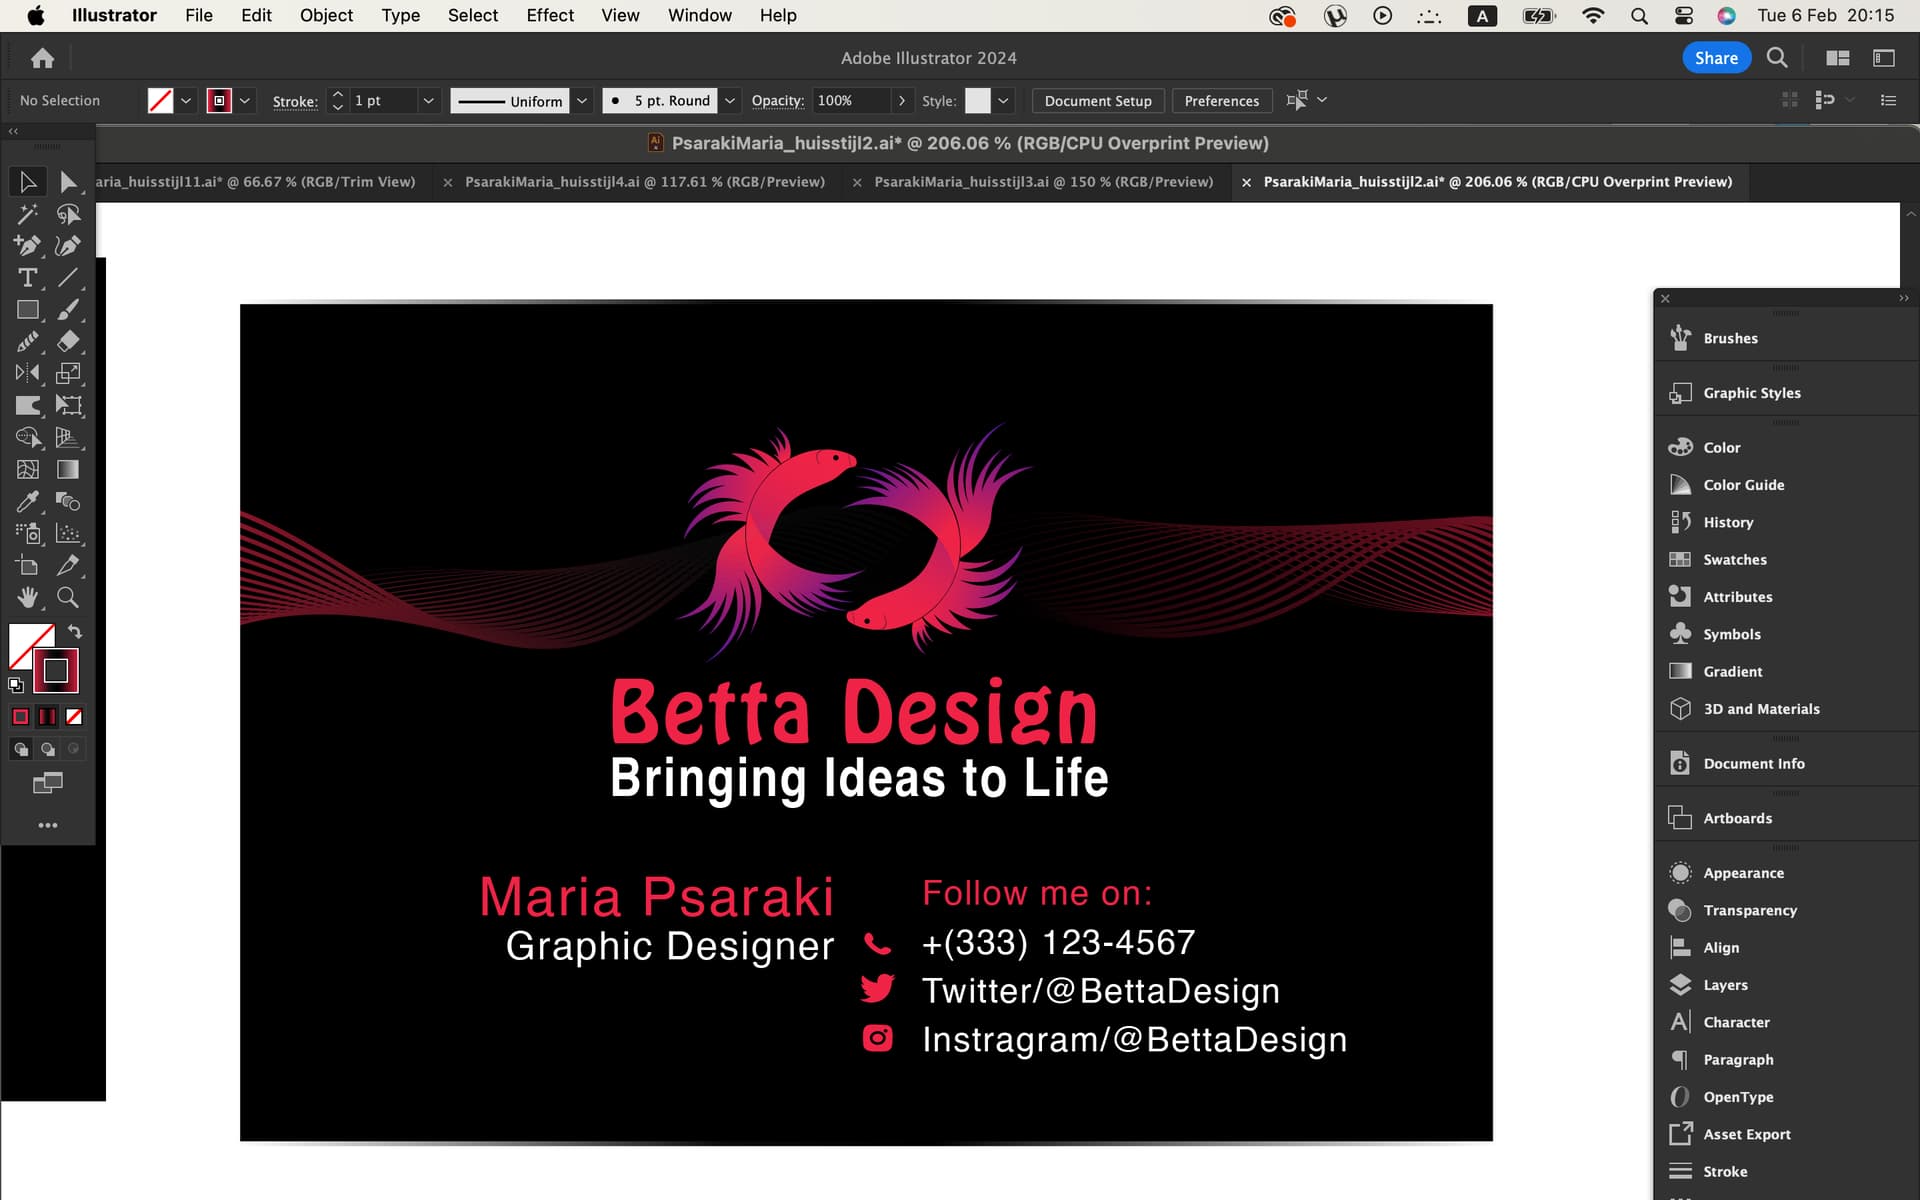Open the brush definition 5 pt. Round dropdown
The height and width of the screenshot is (1200, 1920).
pyautogui.click(x=730, y=101)
